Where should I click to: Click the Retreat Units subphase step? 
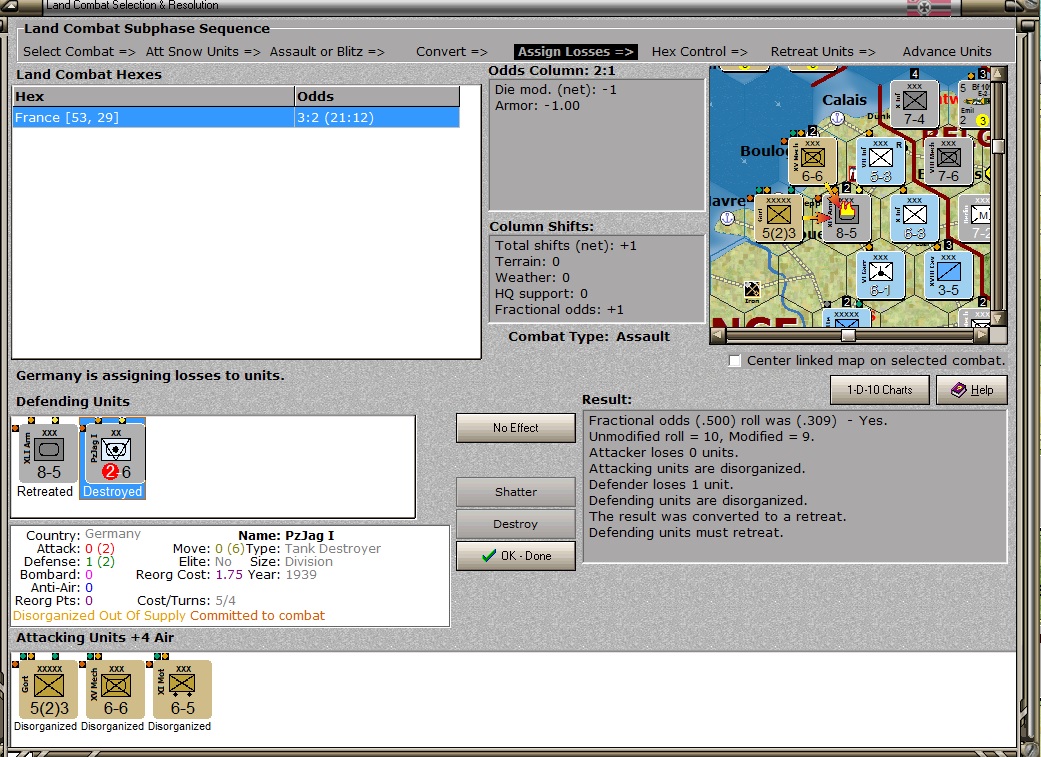pos(823,52)
